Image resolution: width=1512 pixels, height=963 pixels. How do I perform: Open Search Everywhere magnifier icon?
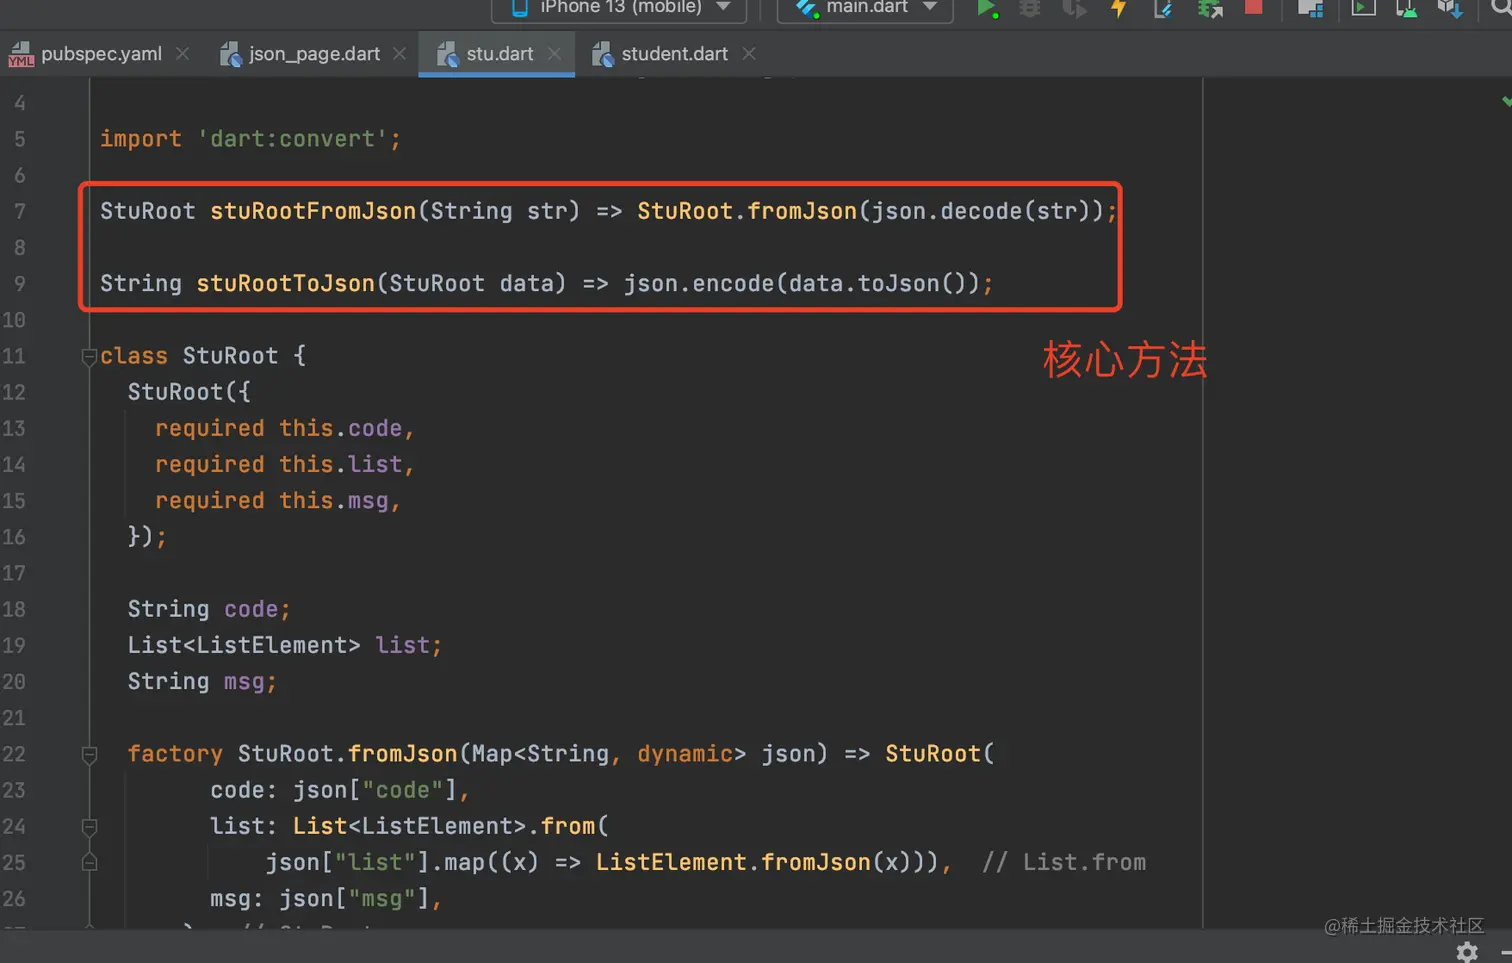[1501, 7]
